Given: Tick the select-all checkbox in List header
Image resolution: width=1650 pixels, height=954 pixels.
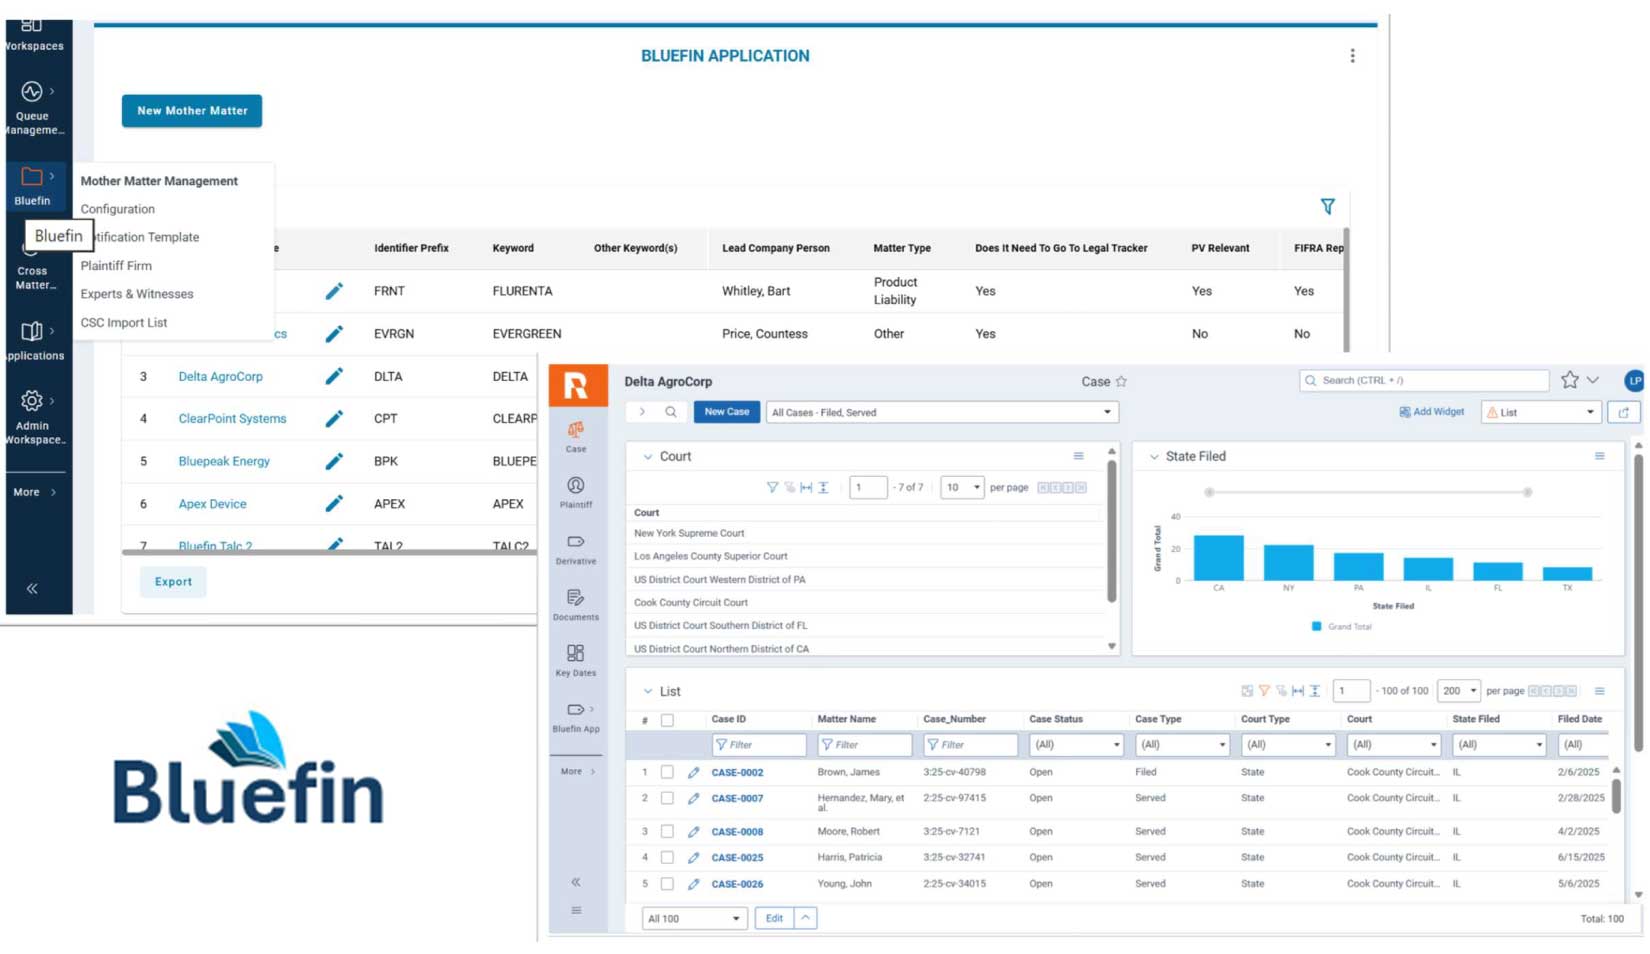Looking at the screenshot, I should (x=667, y=720).
